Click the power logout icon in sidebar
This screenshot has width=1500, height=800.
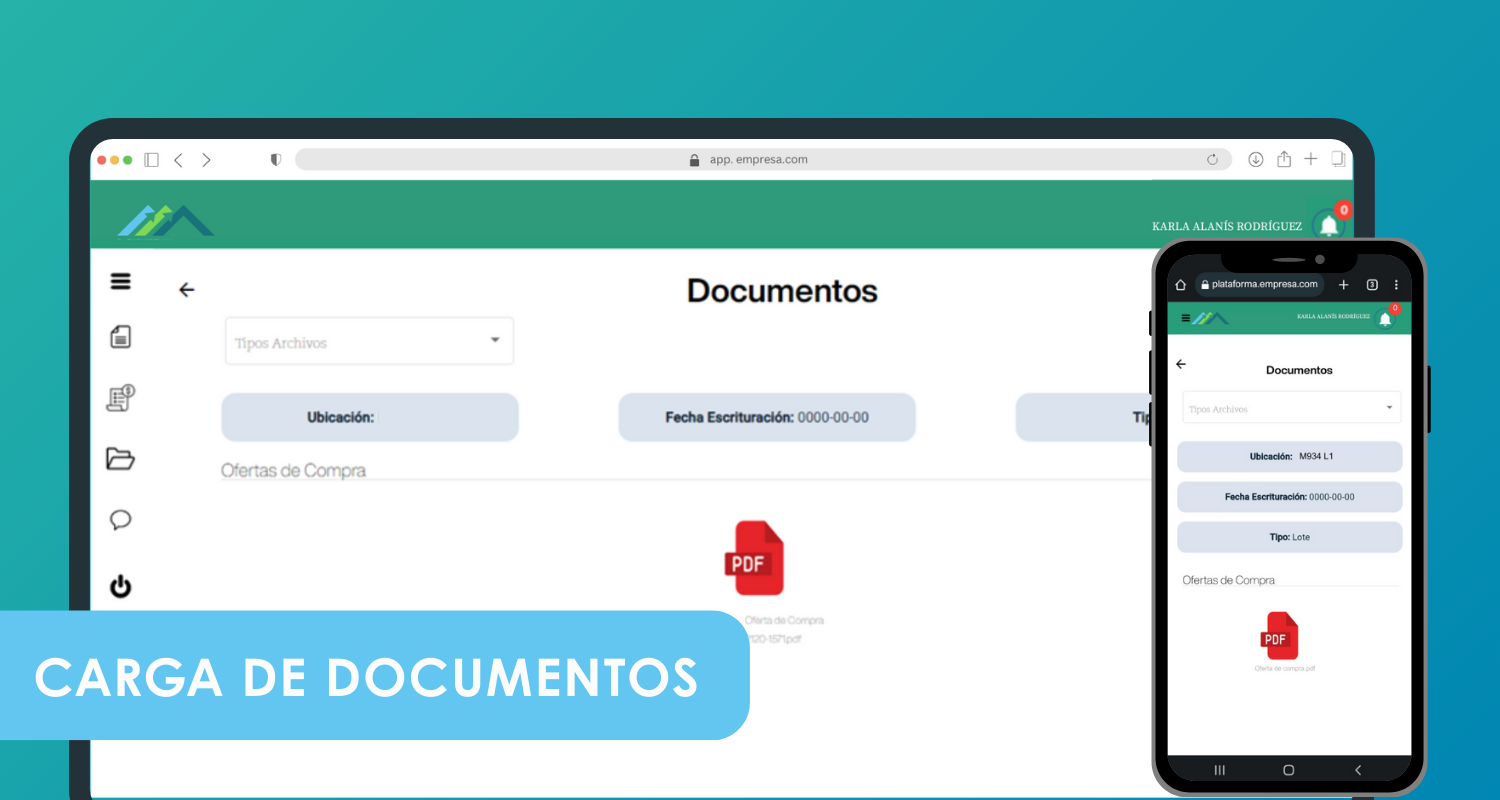point(121,586)
